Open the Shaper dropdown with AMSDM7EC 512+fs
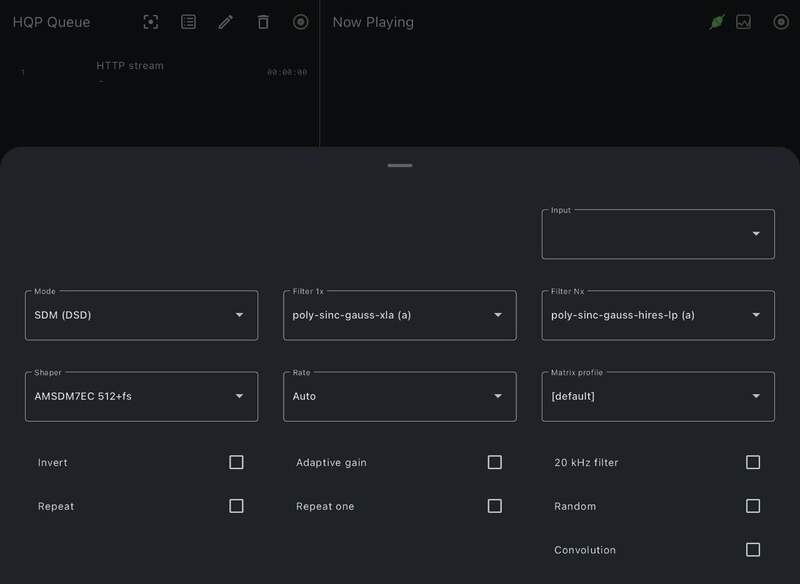Screen dimensions: 800x584 coord(141,396)
